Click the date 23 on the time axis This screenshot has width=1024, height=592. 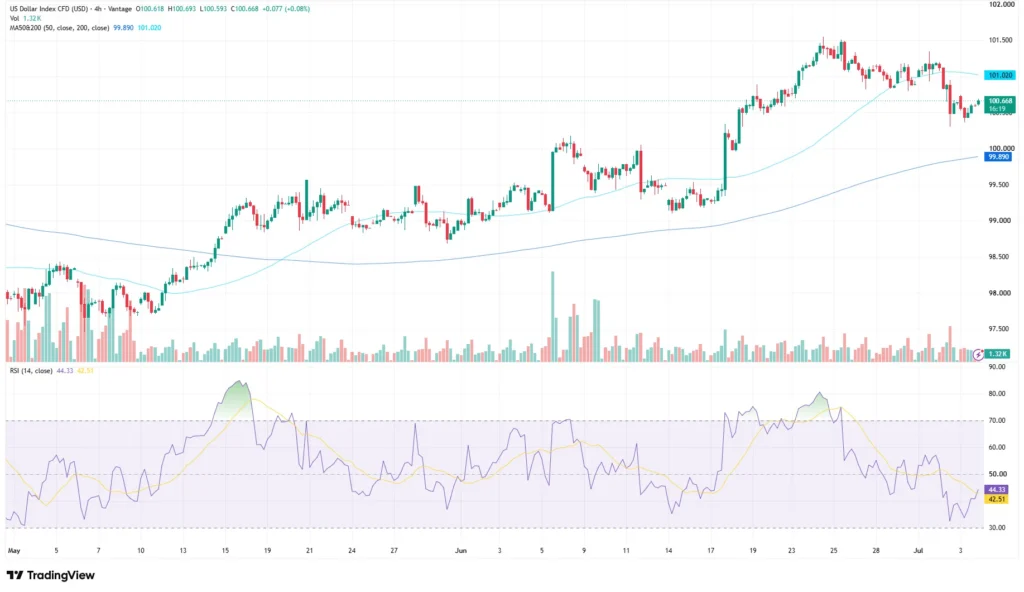tap(792, 551)
